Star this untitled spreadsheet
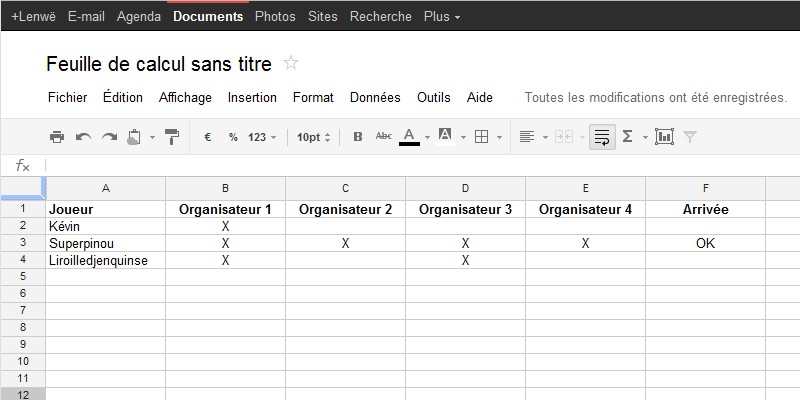Image resolution: width=800 pixels, height=400 pixels. (291, 63)
